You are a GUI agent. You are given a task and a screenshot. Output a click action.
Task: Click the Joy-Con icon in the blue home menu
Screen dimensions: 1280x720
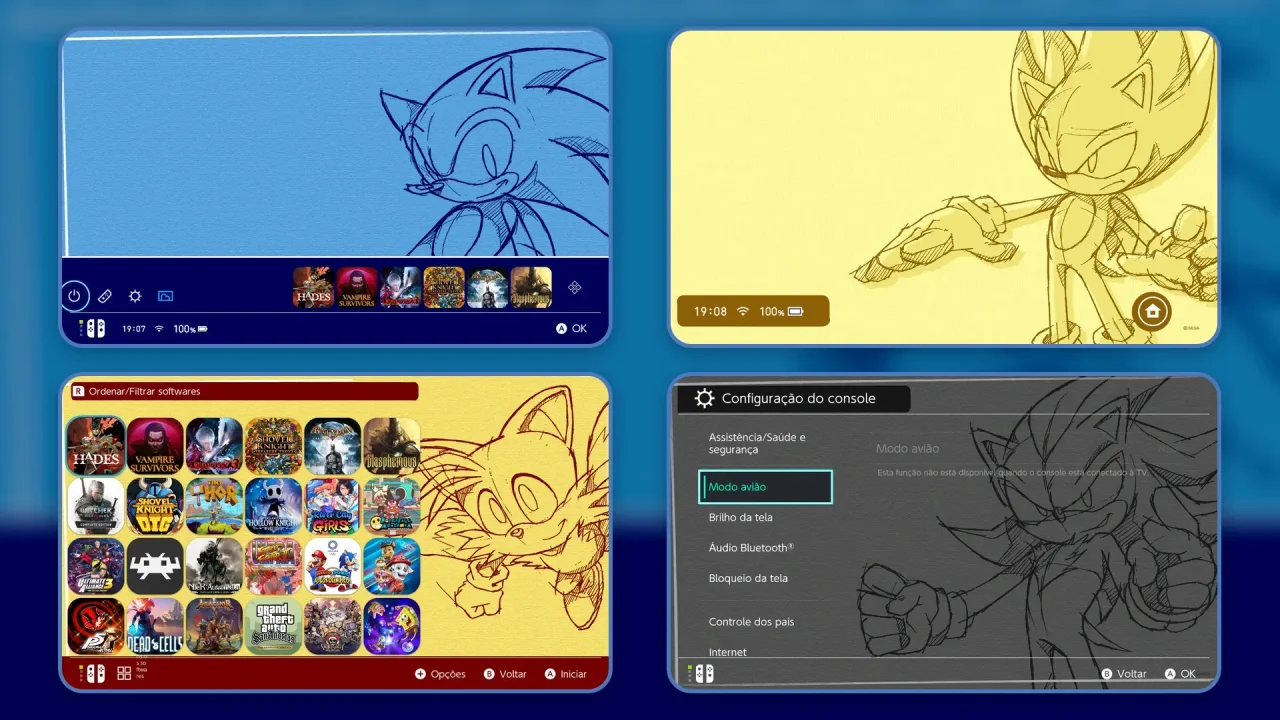[x=92, y=328]
